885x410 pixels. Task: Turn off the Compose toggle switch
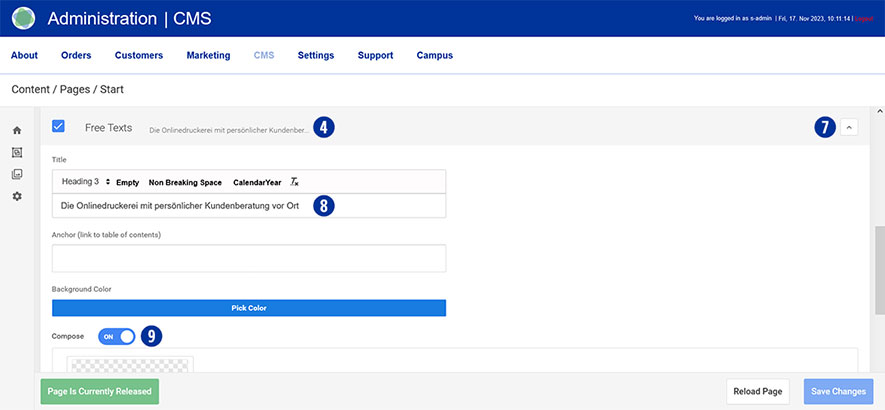tap(116, 336)
